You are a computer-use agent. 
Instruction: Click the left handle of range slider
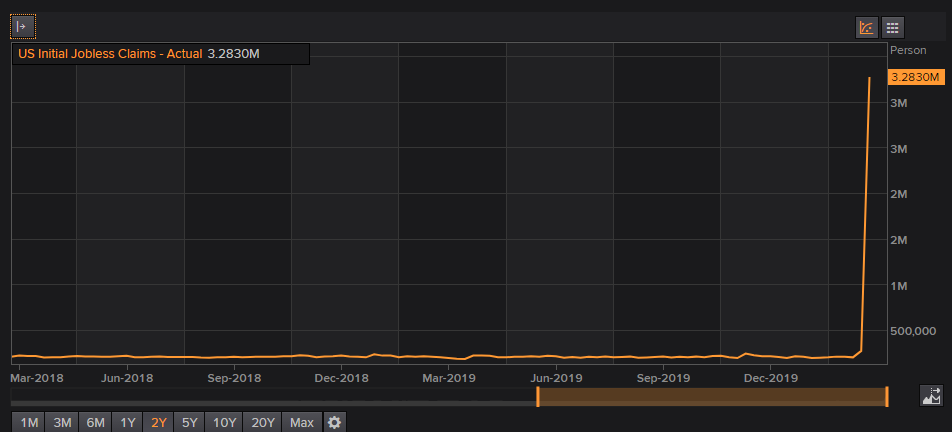pos(537,397)
